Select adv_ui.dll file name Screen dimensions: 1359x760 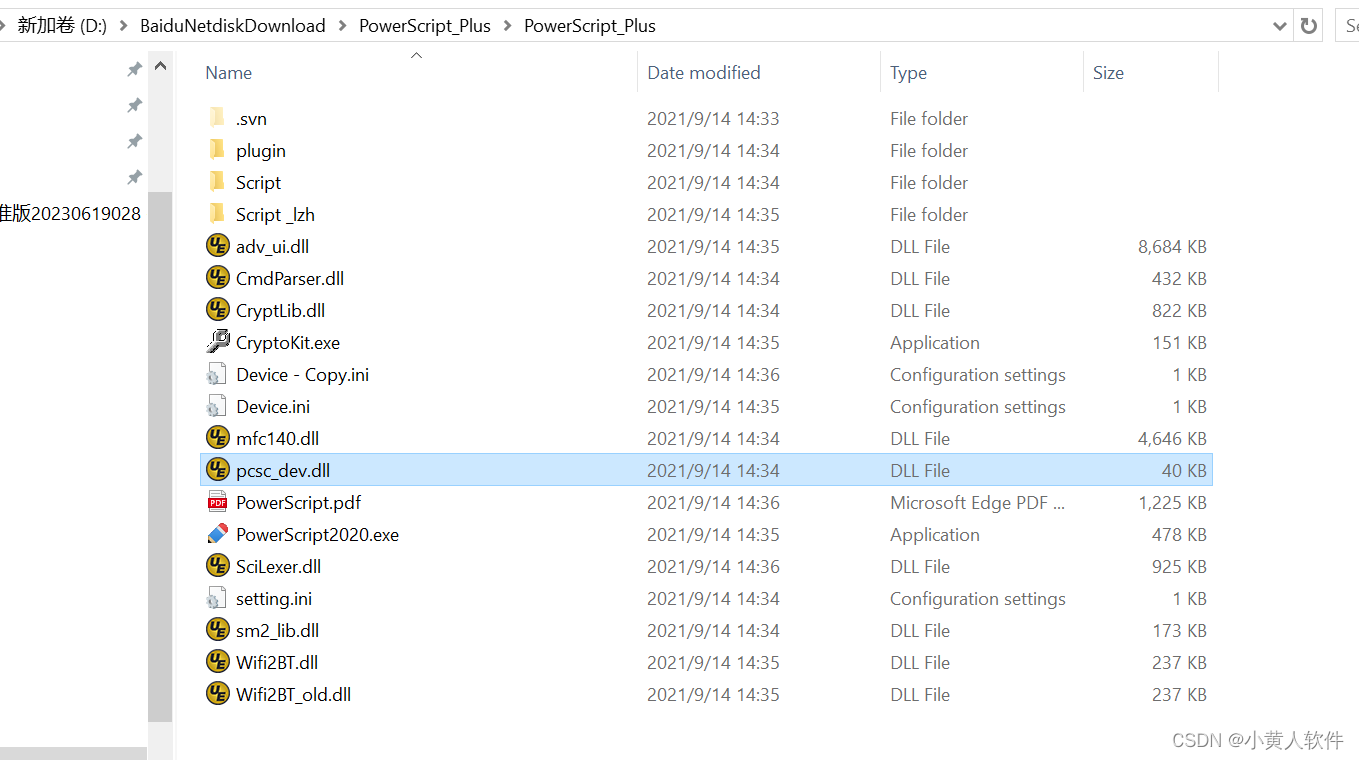click(272, 247)
